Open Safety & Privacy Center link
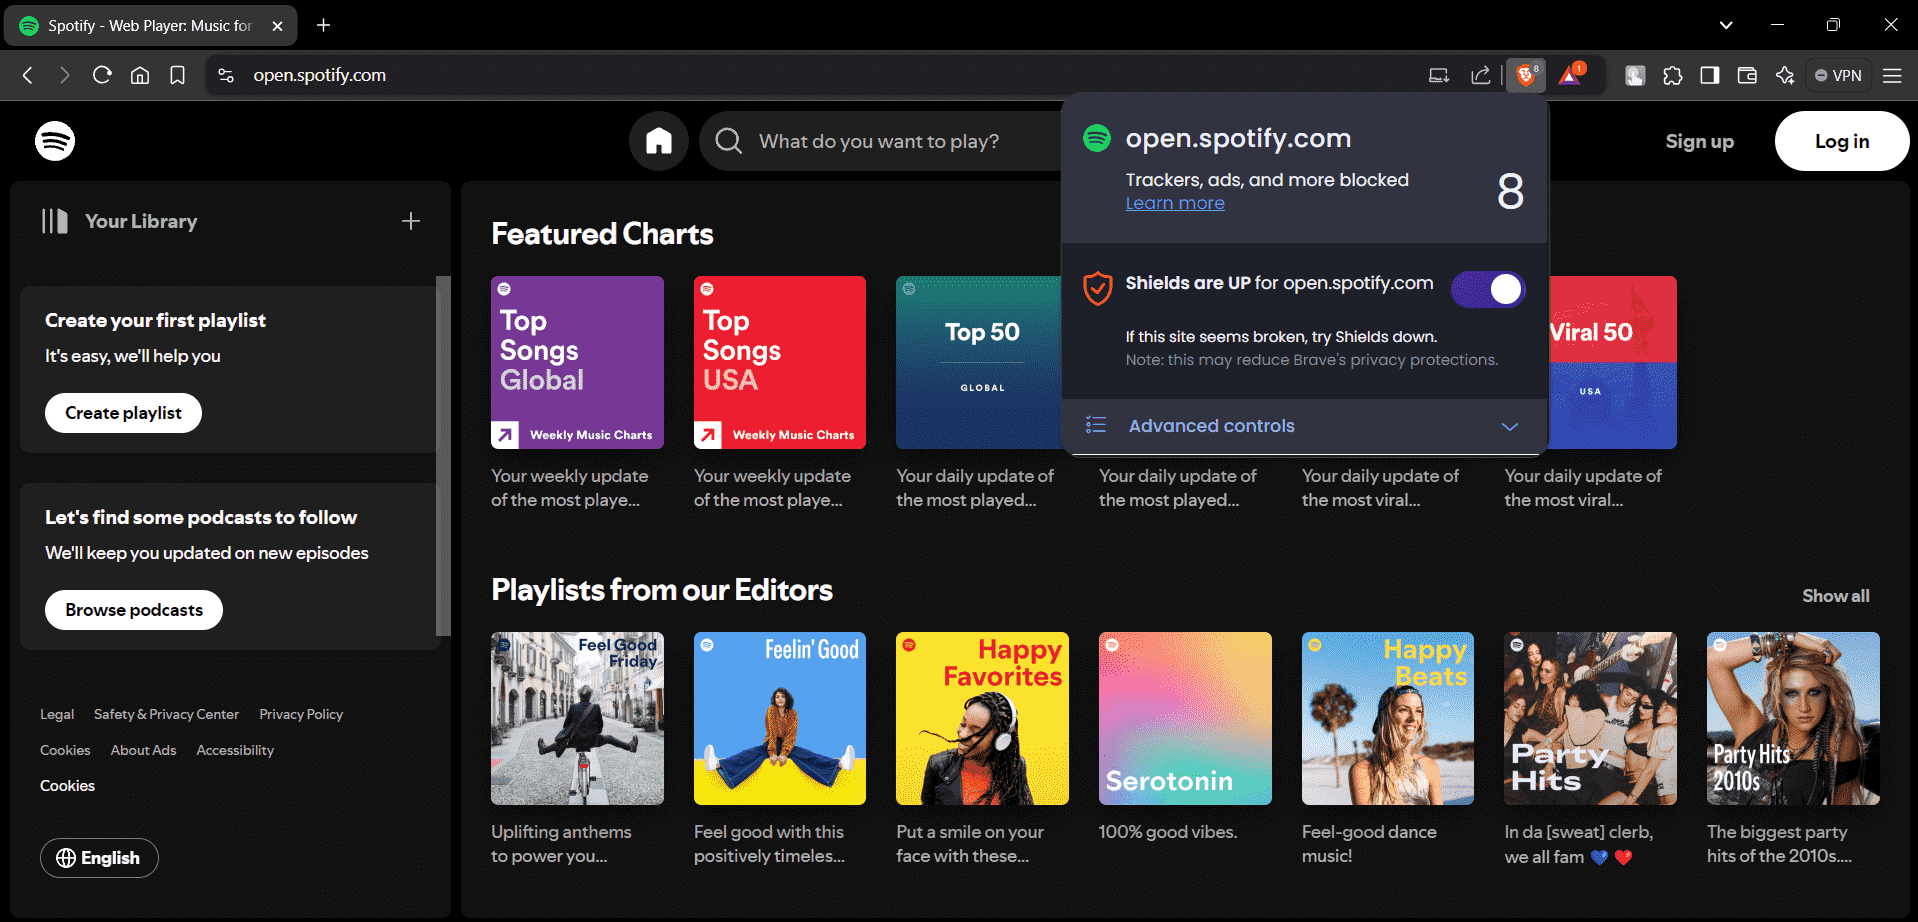 click(166, 714)
